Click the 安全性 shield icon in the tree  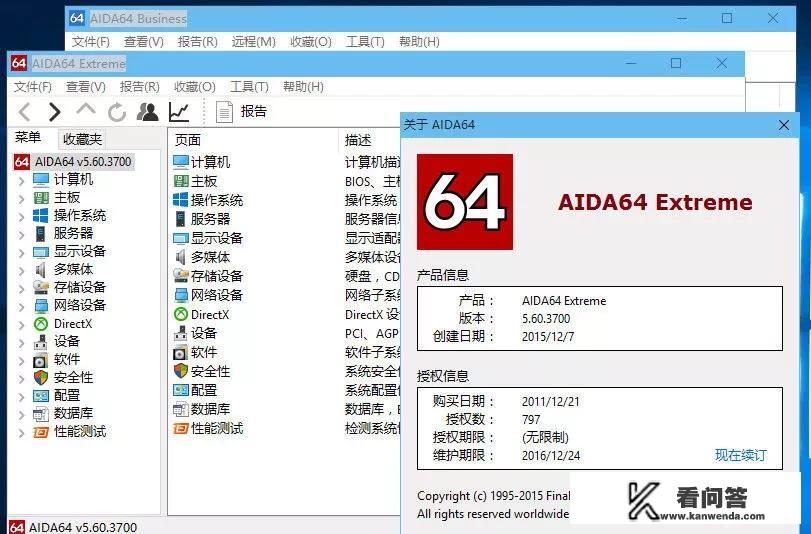(x=41, y=377)
